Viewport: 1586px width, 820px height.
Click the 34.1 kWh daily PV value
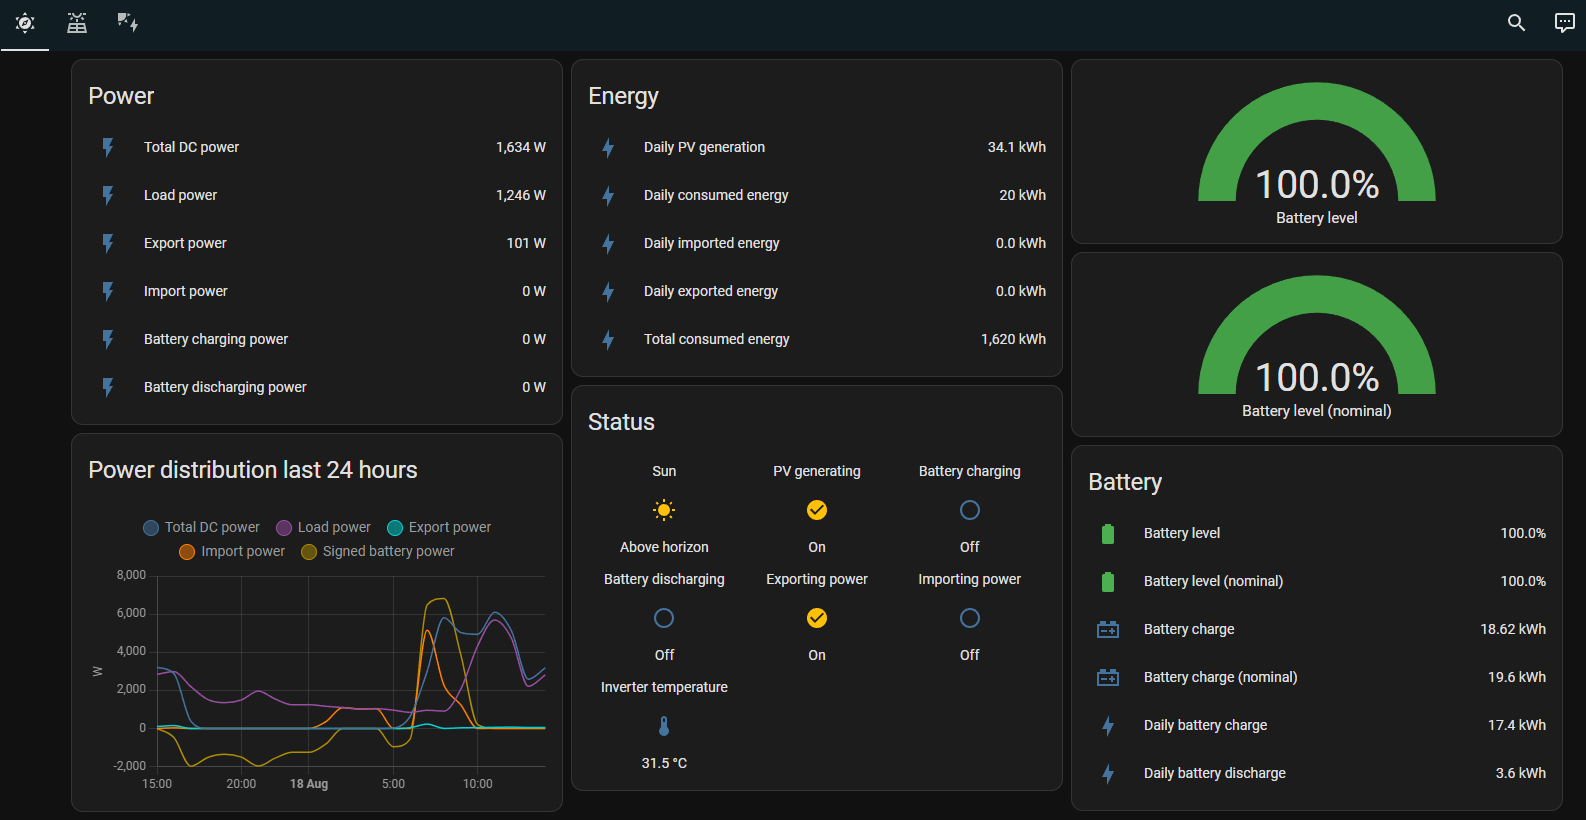click(x=1017, y=147)
